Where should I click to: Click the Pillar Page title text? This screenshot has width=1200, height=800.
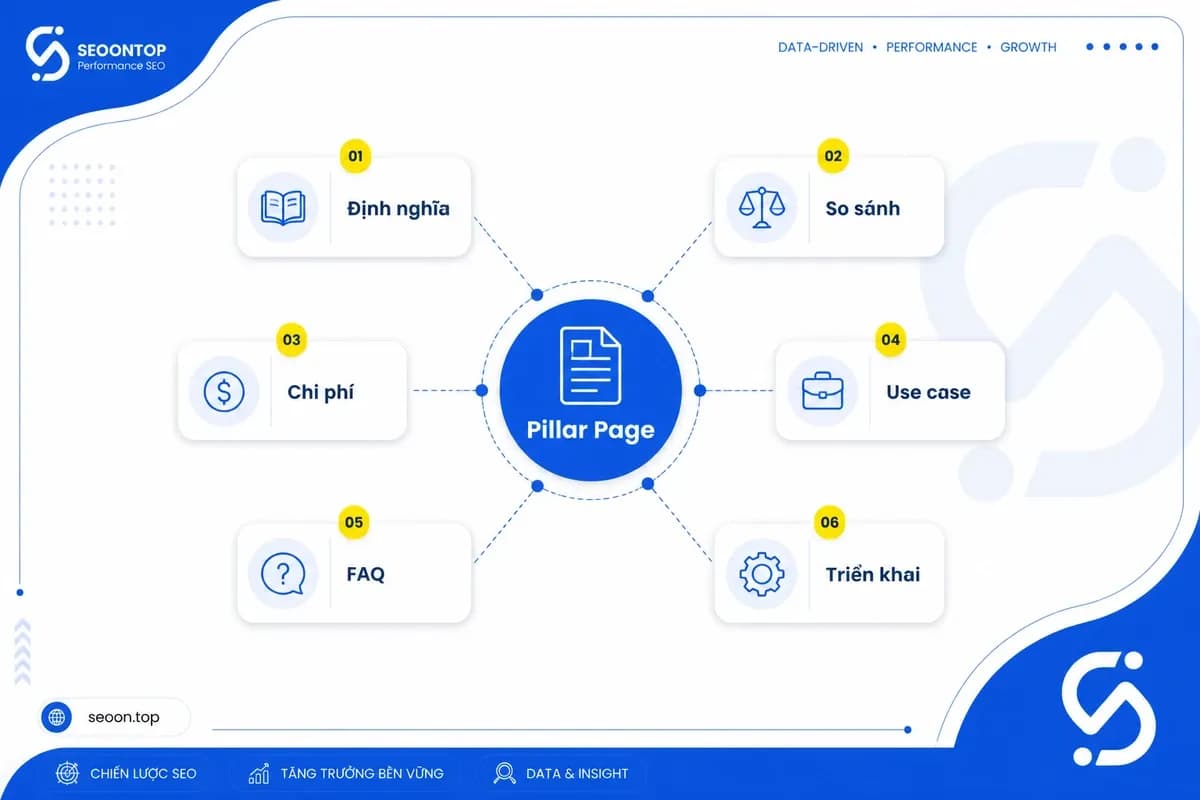coord(590,430)
